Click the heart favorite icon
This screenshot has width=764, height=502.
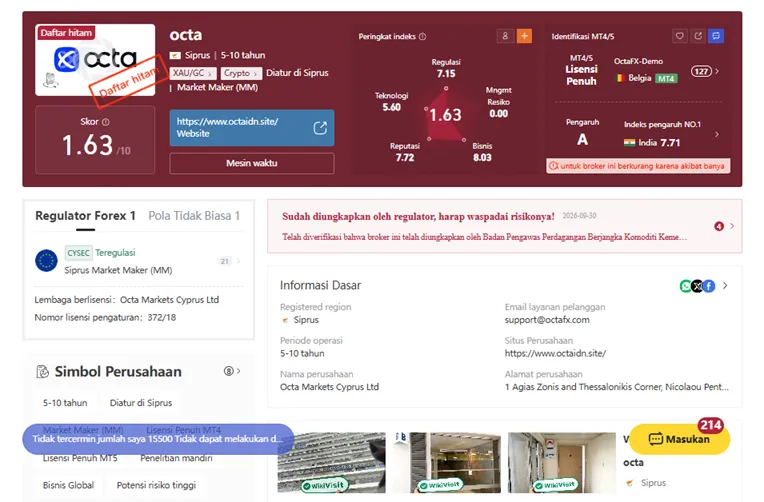680,36
